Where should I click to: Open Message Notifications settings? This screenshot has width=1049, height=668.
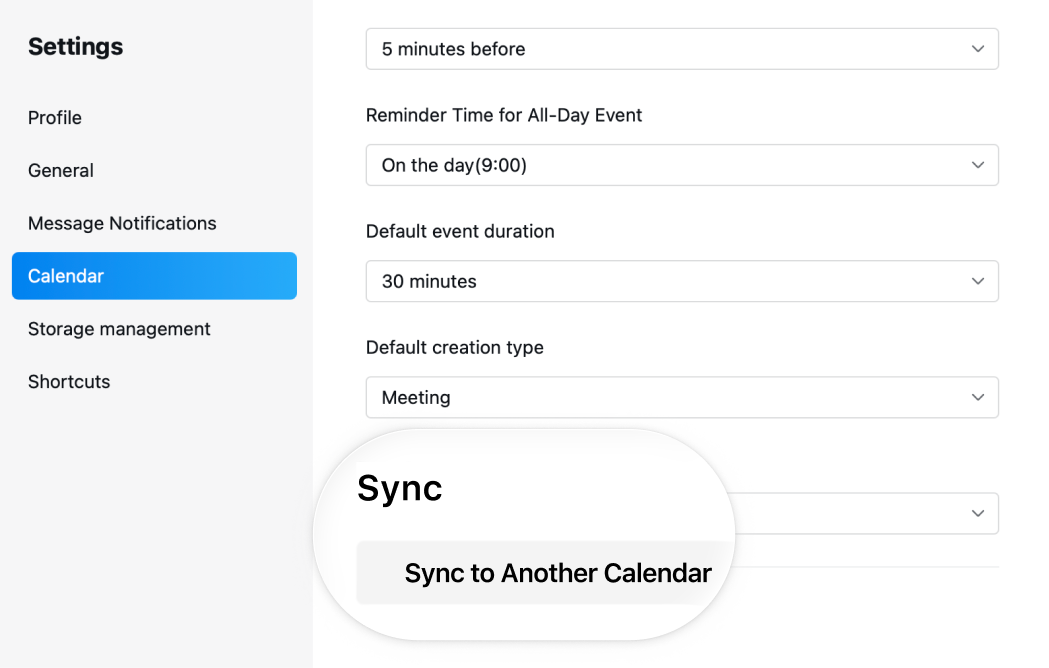[122, 223]
